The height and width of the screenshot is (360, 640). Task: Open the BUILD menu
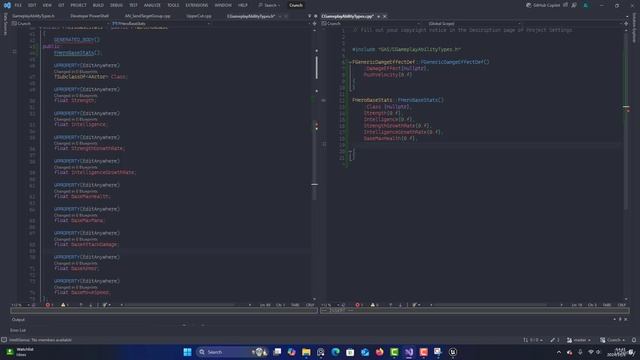tap(98, 5)
